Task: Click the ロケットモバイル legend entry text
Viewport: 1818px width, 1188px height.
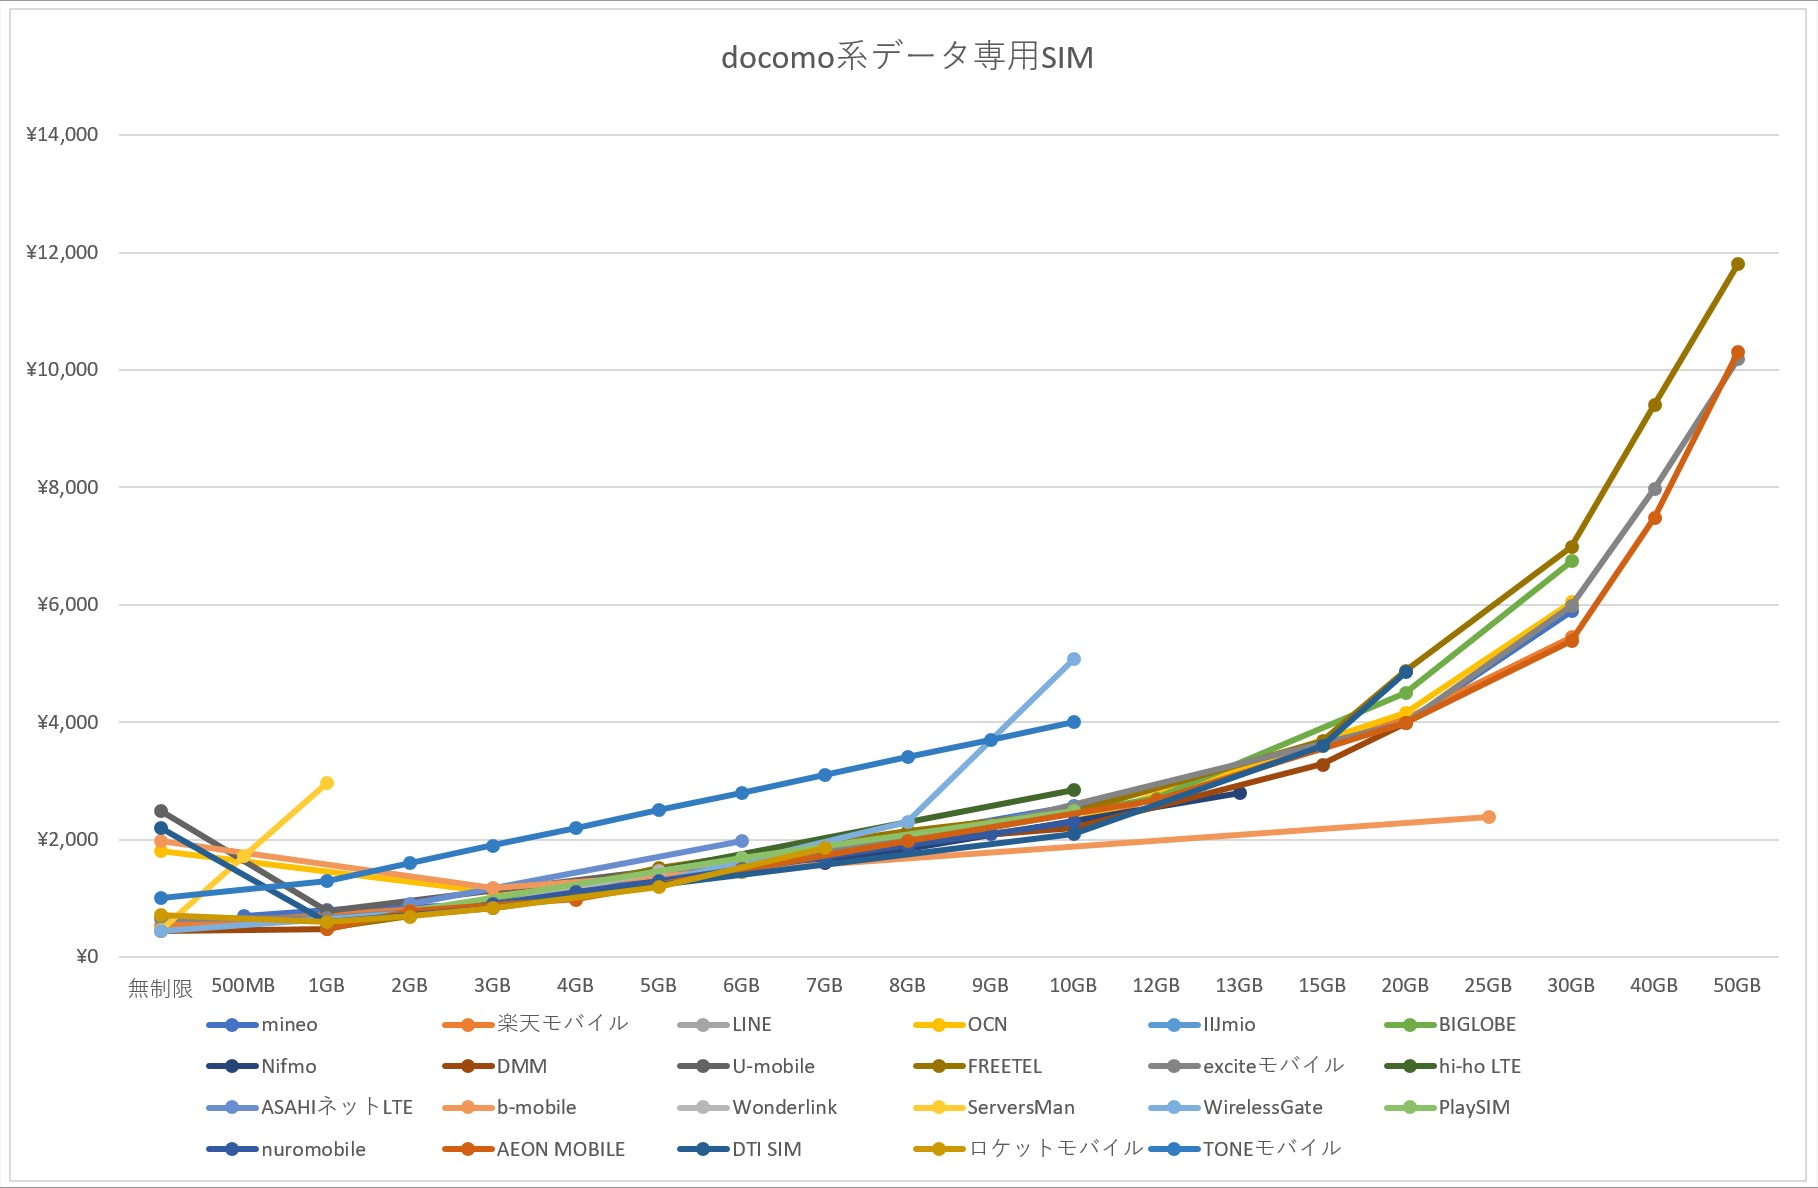Action: coord(1055,1149)
